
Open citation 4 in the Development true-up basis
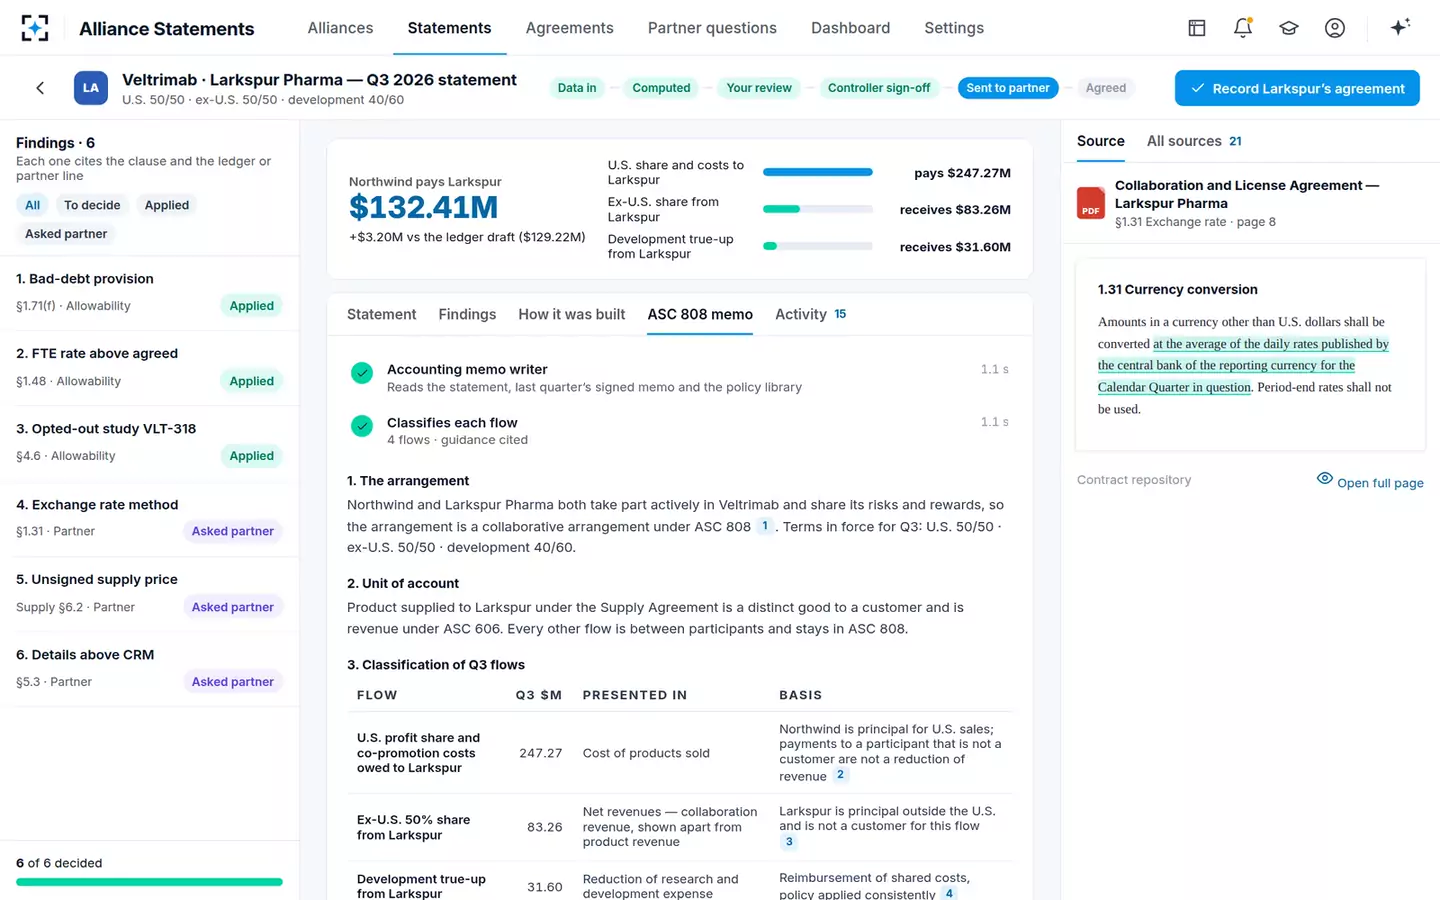pyautogui.click(x=949, y=893)
